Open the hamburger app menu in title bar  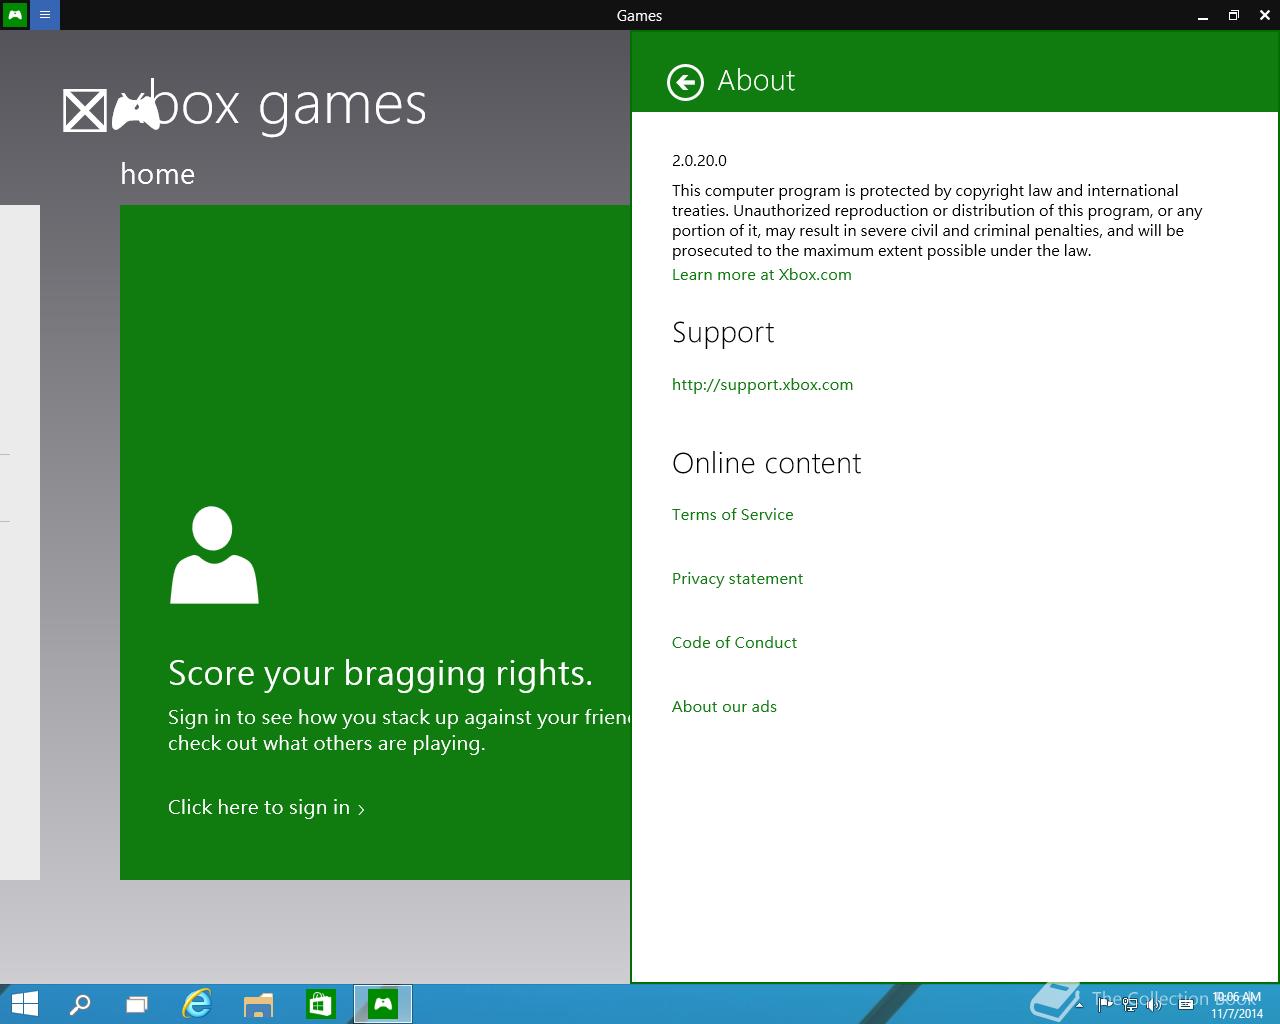[x=45, y=15]
